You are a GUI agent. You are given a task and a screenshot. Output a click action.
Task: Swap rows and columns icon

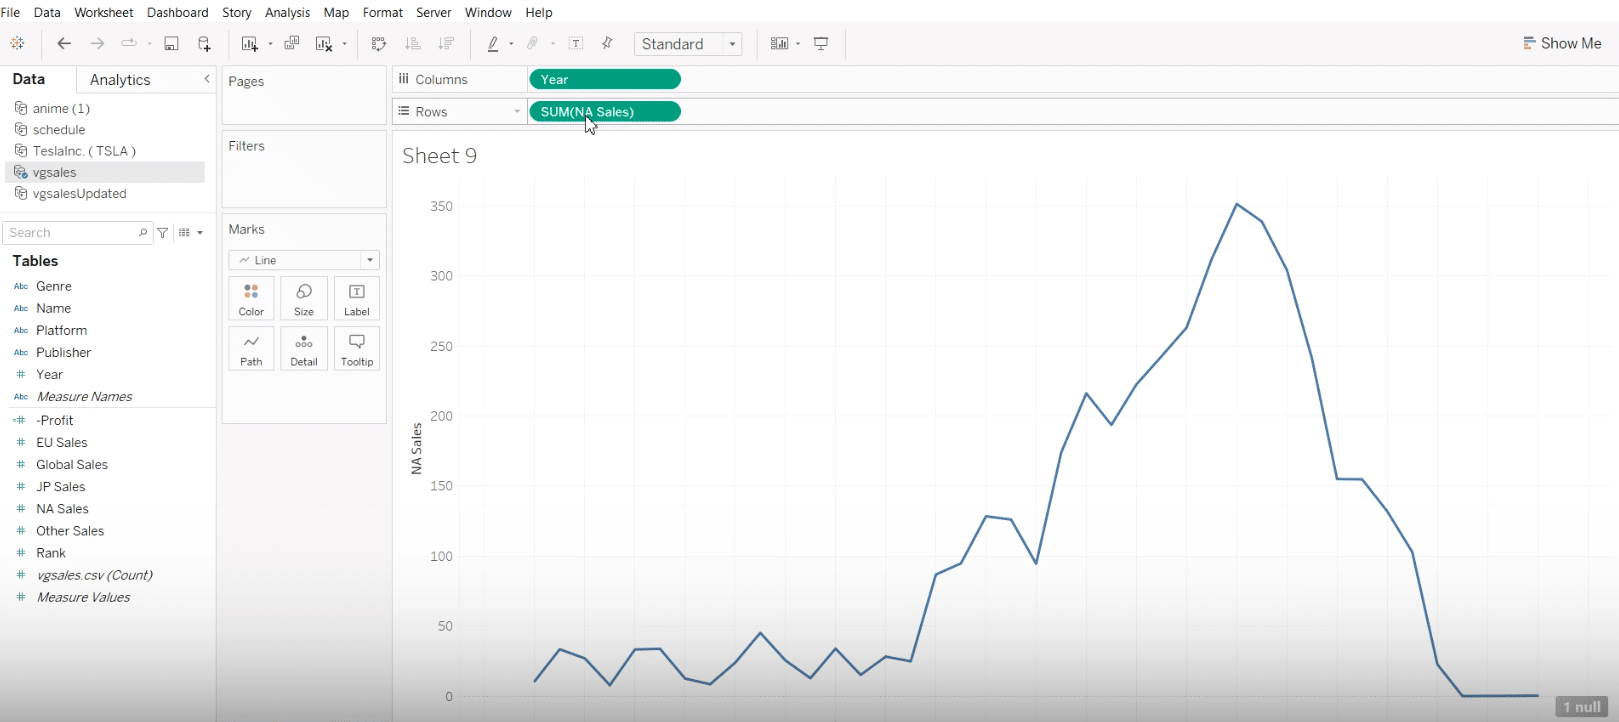(379, 44)
